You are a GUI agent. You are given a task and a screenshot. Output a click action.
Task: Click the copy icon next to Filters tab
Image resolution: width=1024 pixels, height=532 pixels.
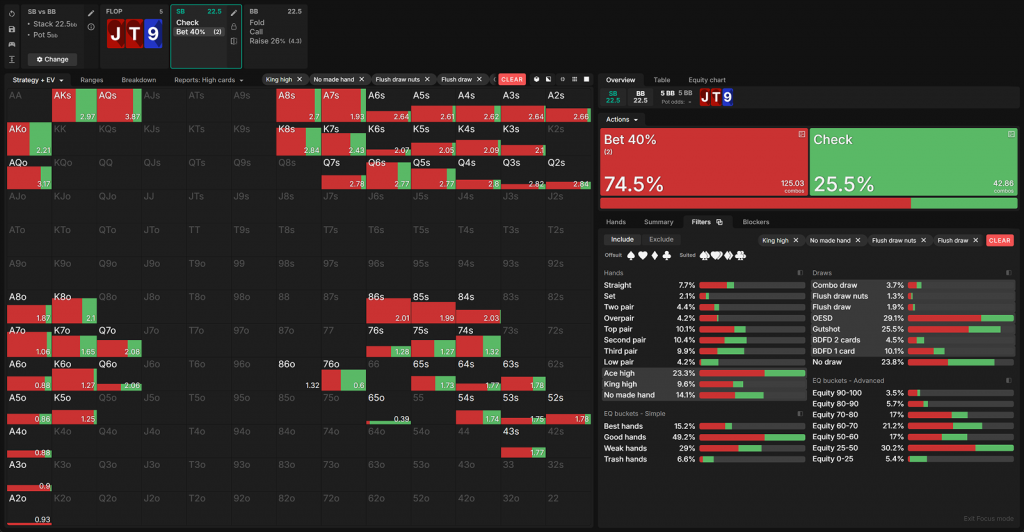coord(719,222)
